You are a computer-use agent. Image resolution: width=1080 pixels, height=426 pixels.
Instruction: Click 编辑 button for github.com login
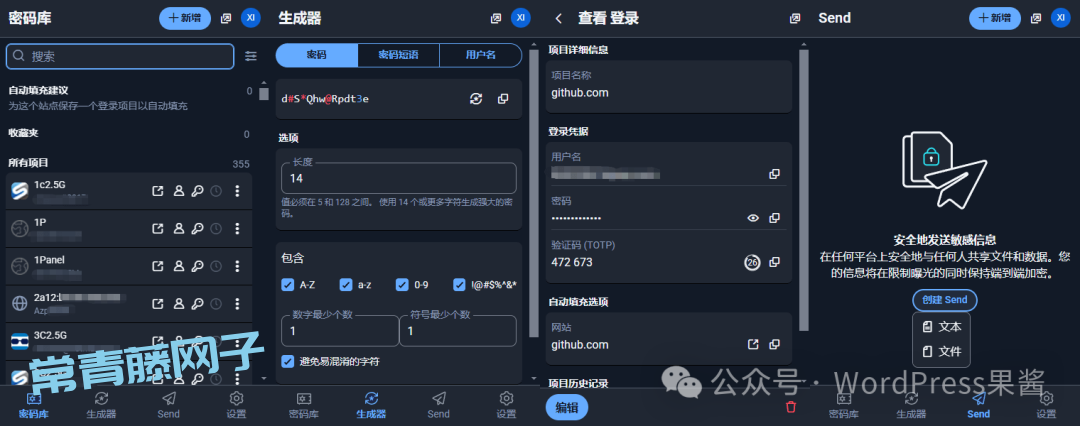point(567,407)
